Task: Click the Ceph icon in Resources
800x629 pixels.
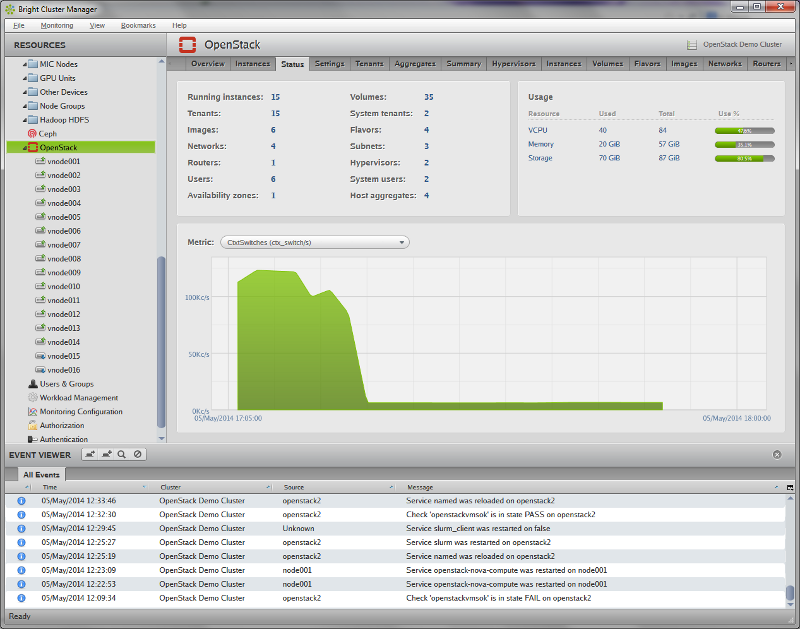Action: click(32, 134)
